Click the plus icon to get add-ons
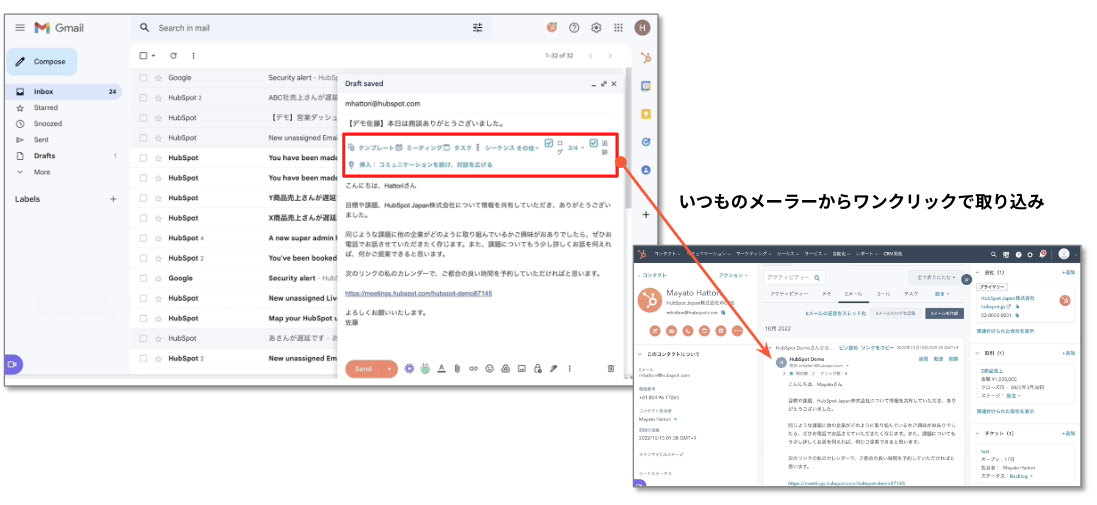Screen dimensions: 1097x505 click(646, 215)
